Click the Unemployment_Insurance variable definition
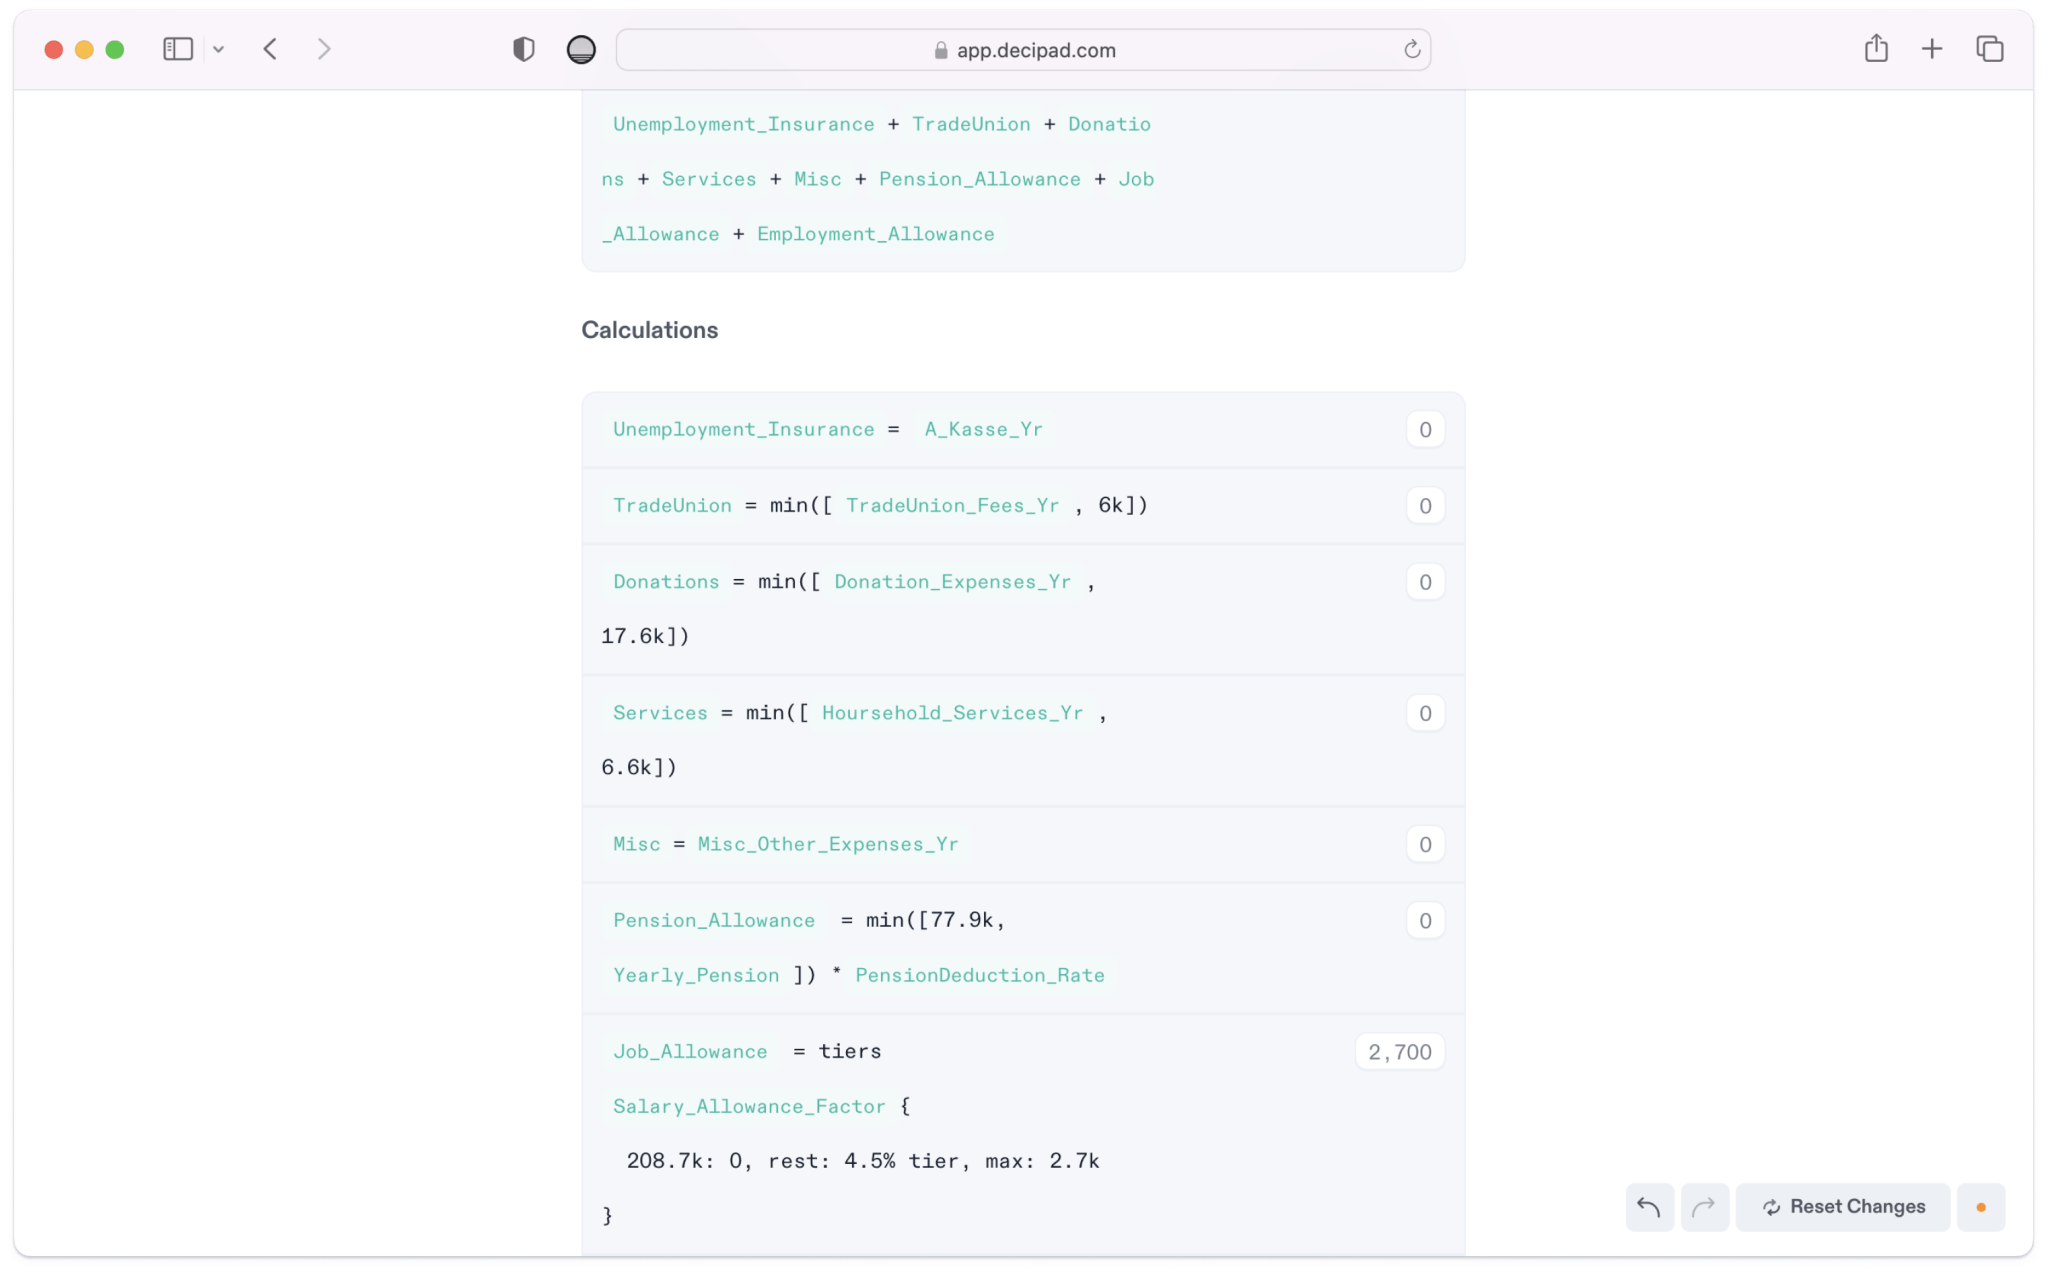 [x=743, y=429]
